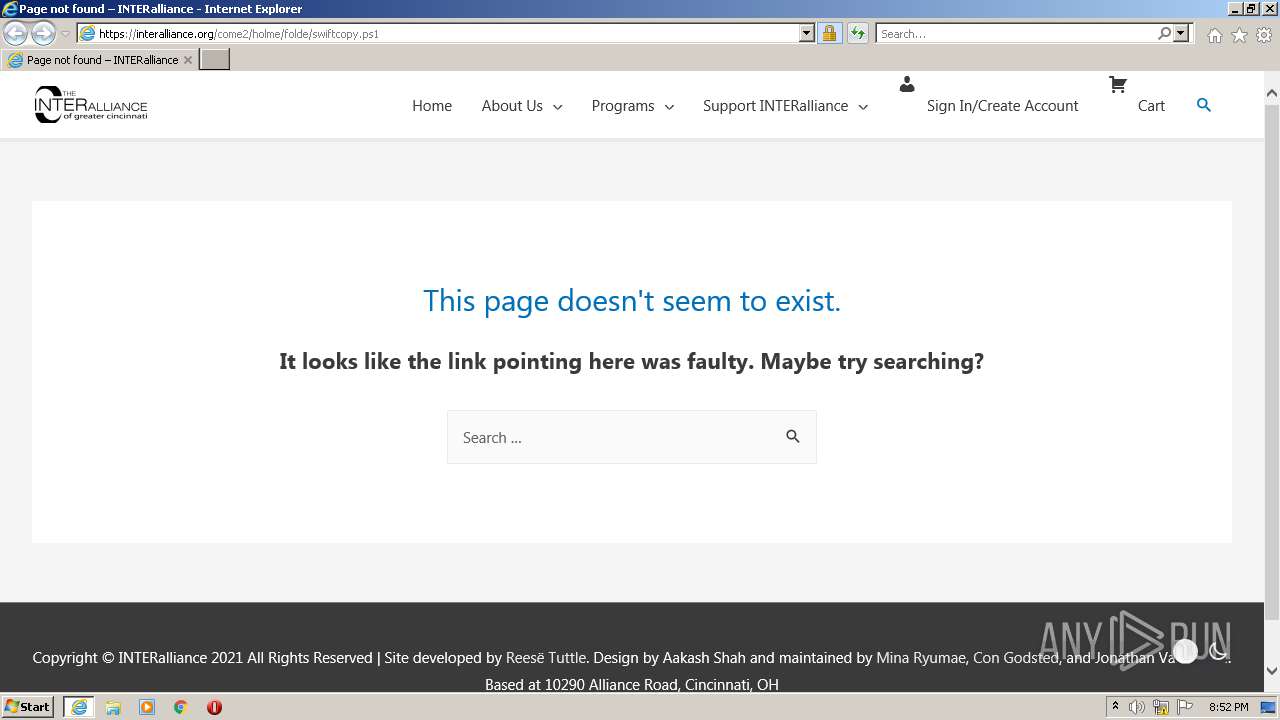
Task: Open a new blank tab
Action: click(x=214, y=59)
